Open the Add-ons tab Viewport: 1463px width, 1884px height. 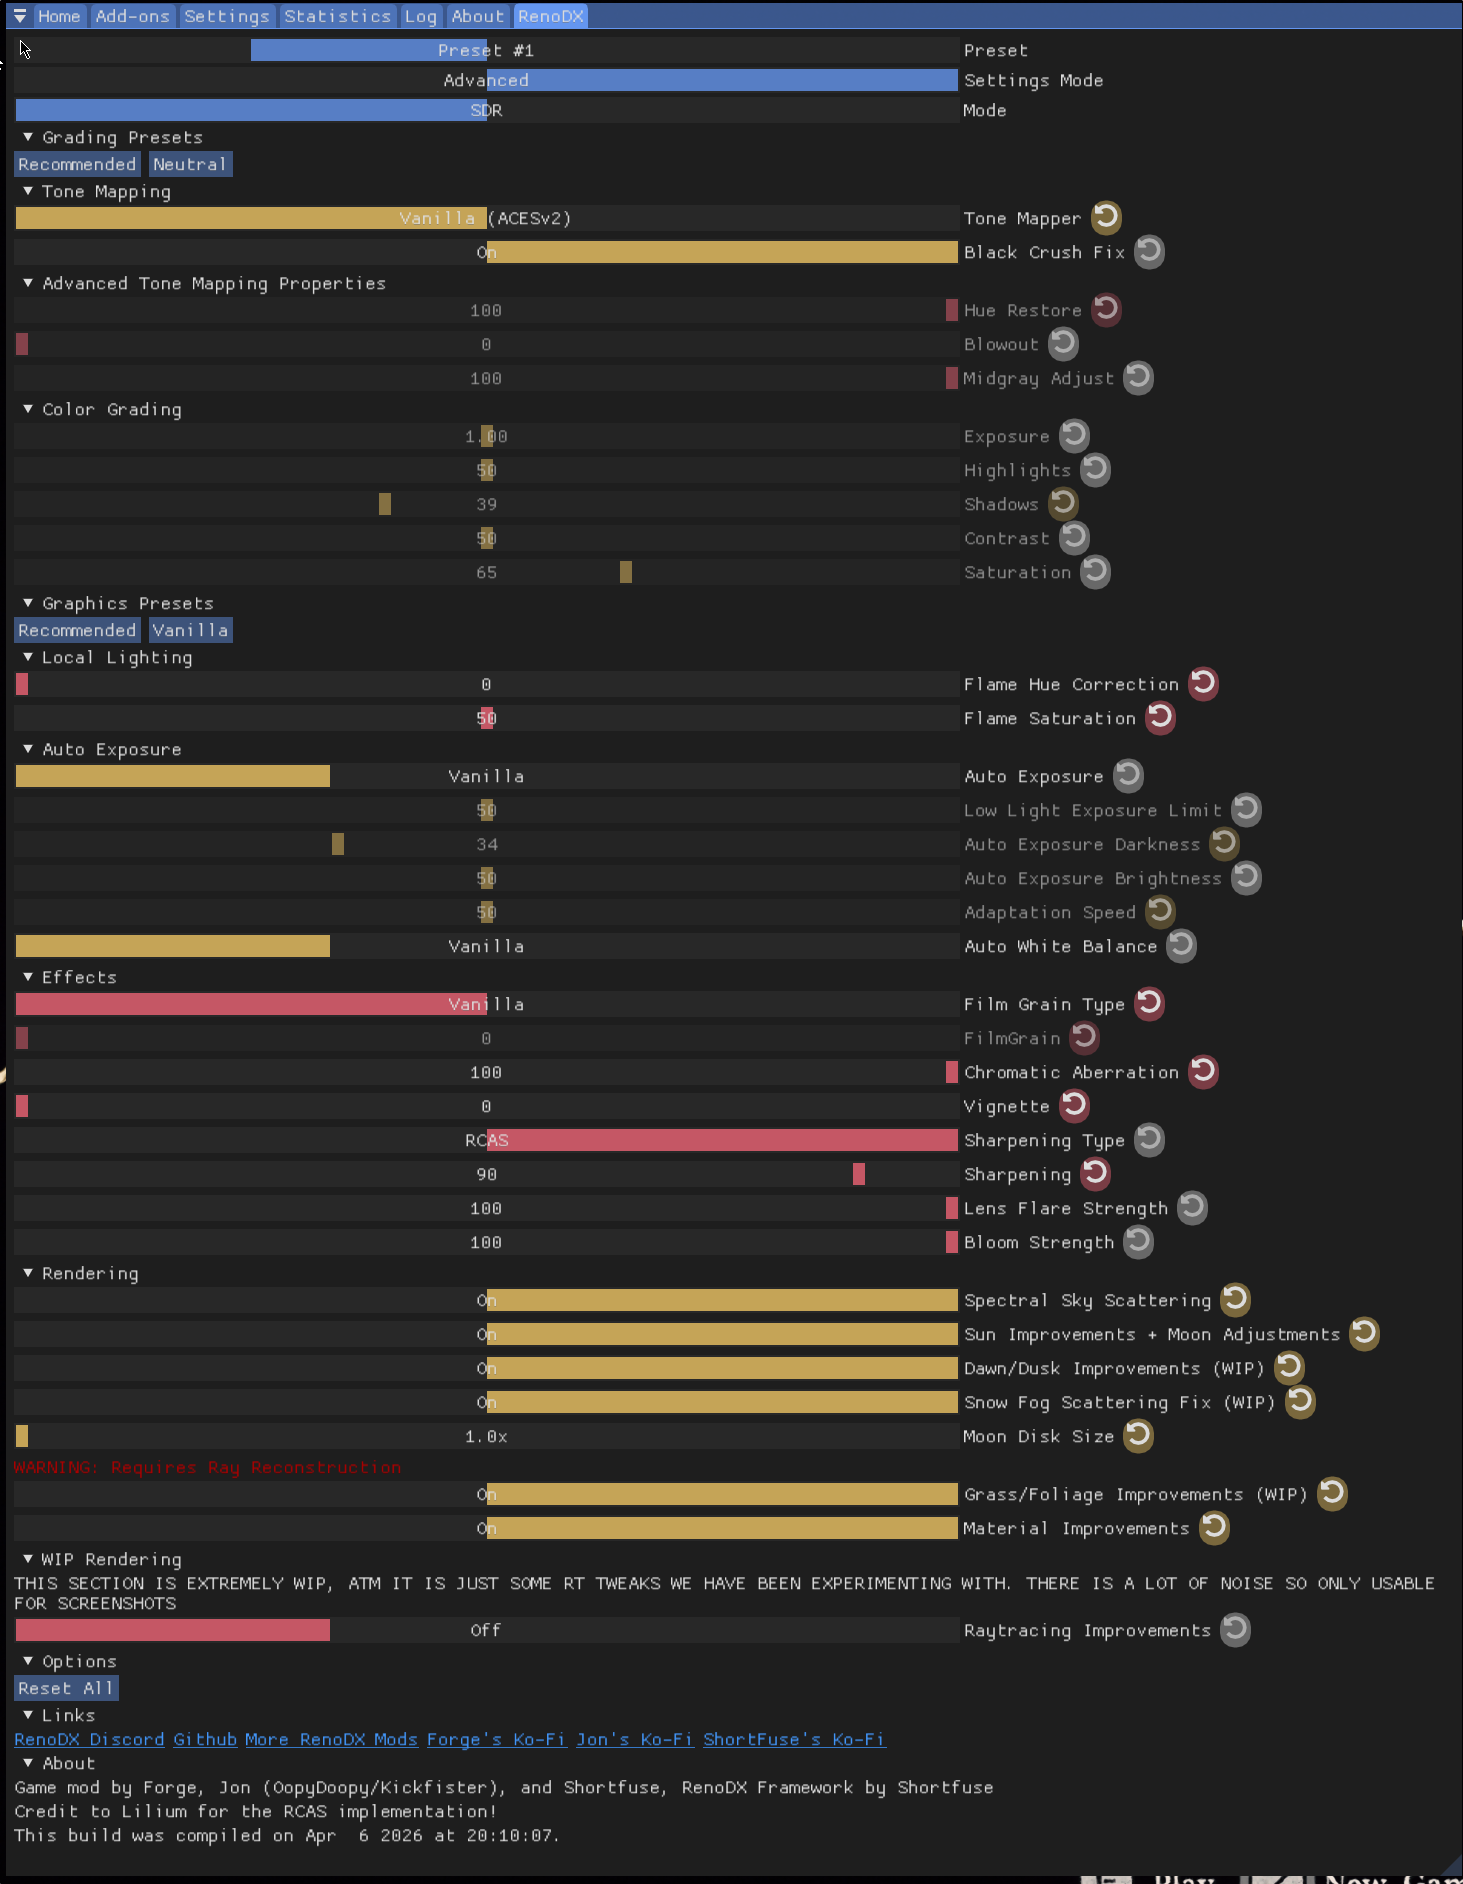click(132, 16)
